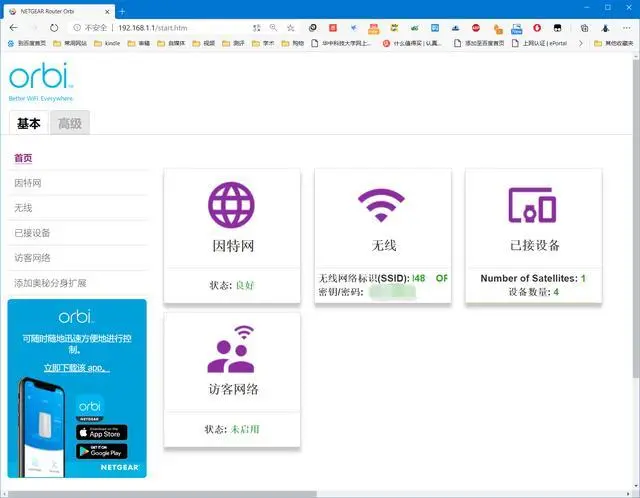Open the 学术 bookmarks folder

pyautogui.click(x=263, y=43)
